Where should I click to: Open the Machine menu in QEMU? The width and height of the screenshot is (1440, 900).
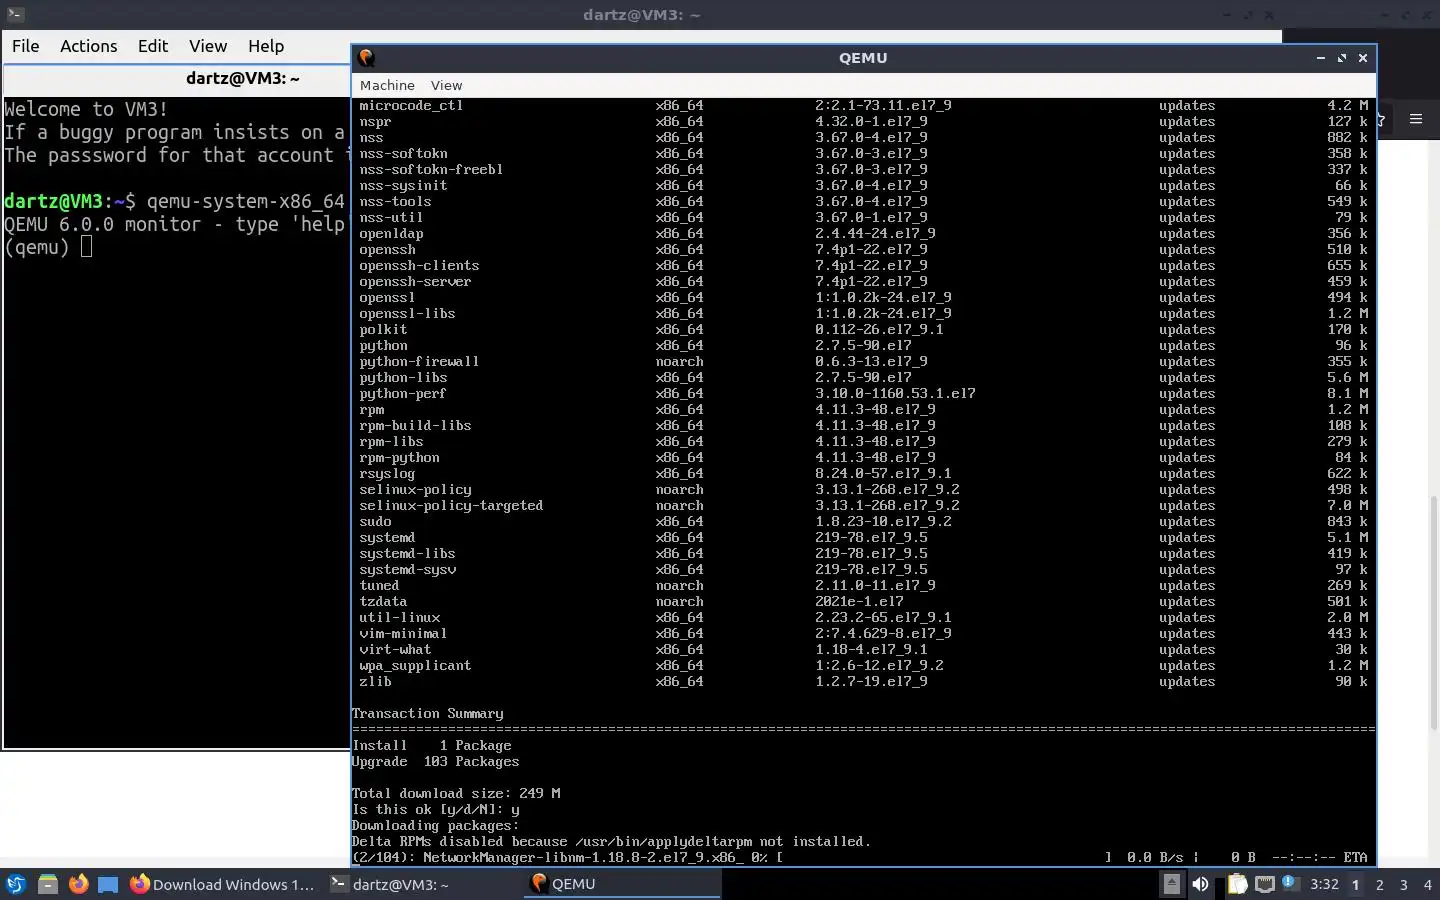tap(387, 85)
